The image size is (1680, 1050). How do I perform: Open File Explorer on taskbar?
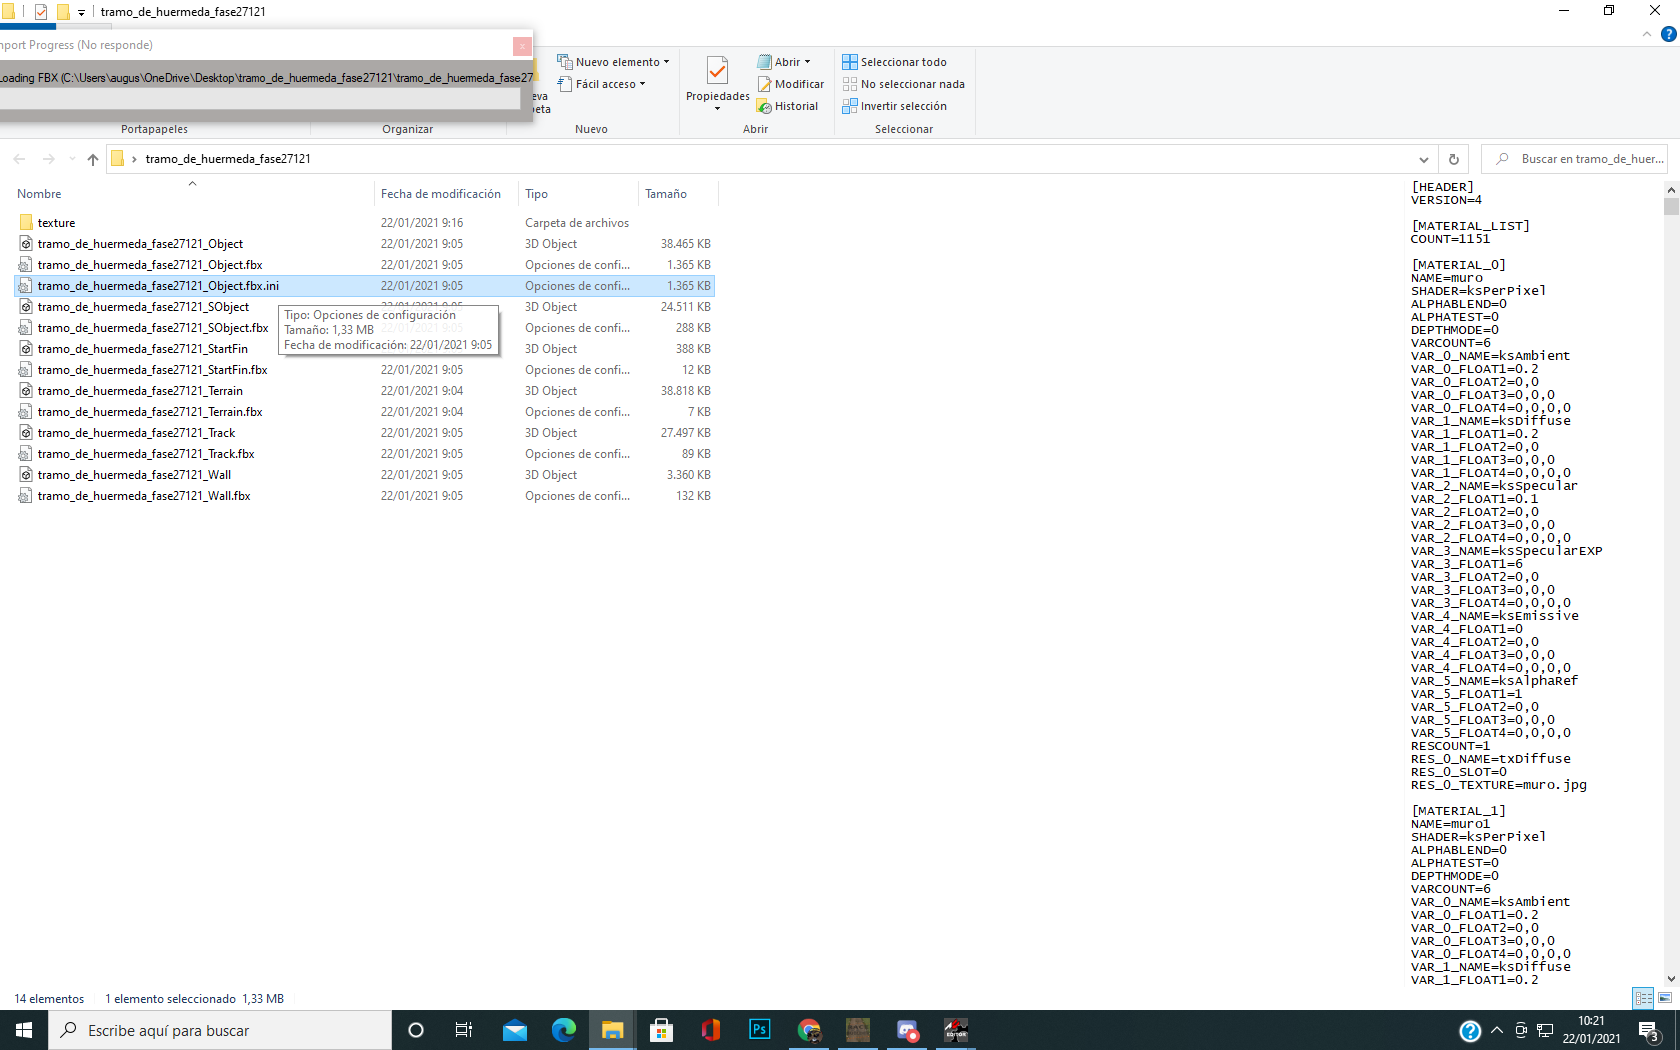click(613, 1030)
